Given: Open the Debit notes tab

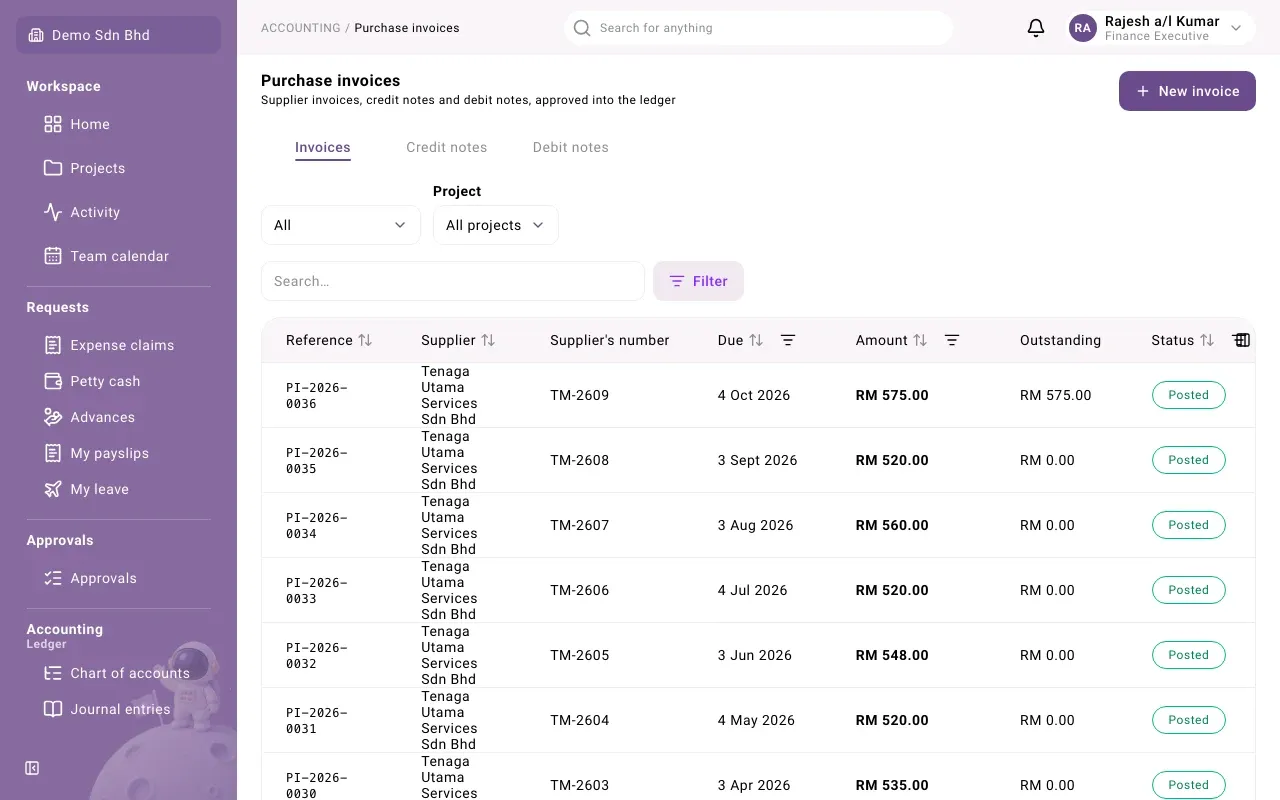Looking at the screenshot, I should coord(571,147).
